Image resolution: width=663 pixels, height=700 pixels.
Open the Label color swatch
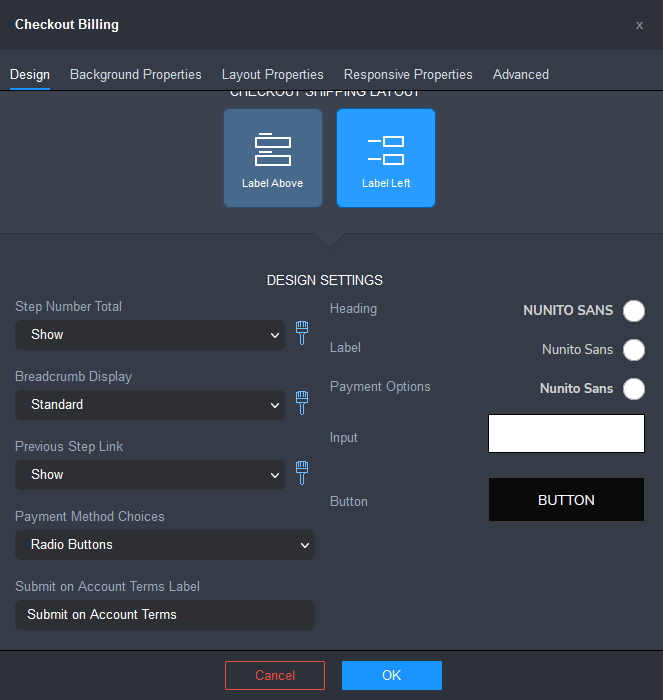(x=634, y=350)
